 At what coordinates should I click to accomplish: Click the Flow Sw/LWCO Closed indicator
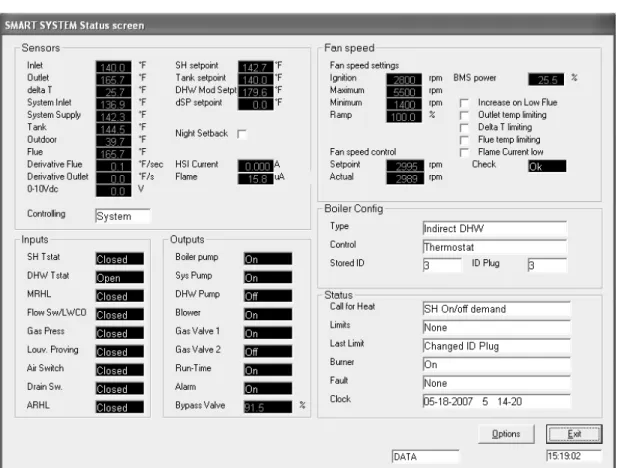[120, 314]
